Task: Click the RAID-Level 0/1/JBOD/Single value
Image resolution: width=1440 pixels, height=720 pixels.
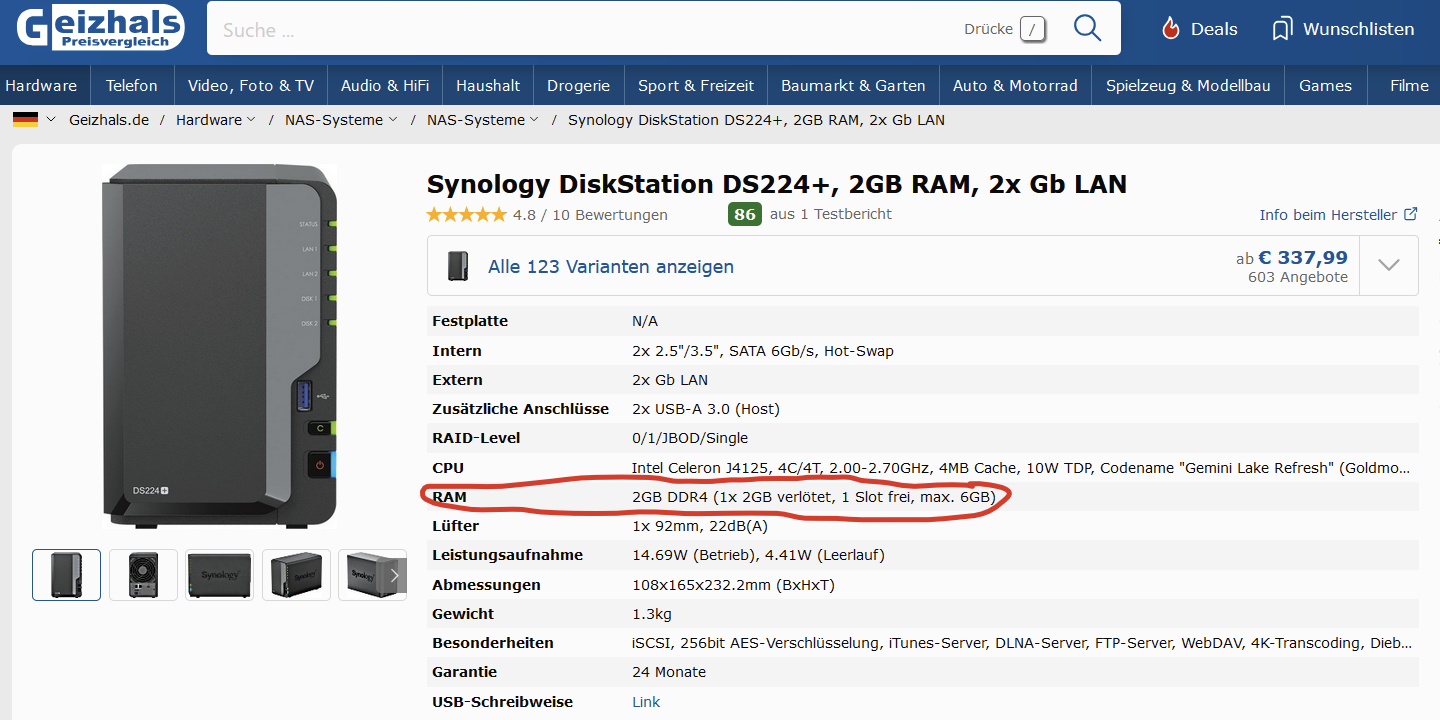Action: pos(690,438)
